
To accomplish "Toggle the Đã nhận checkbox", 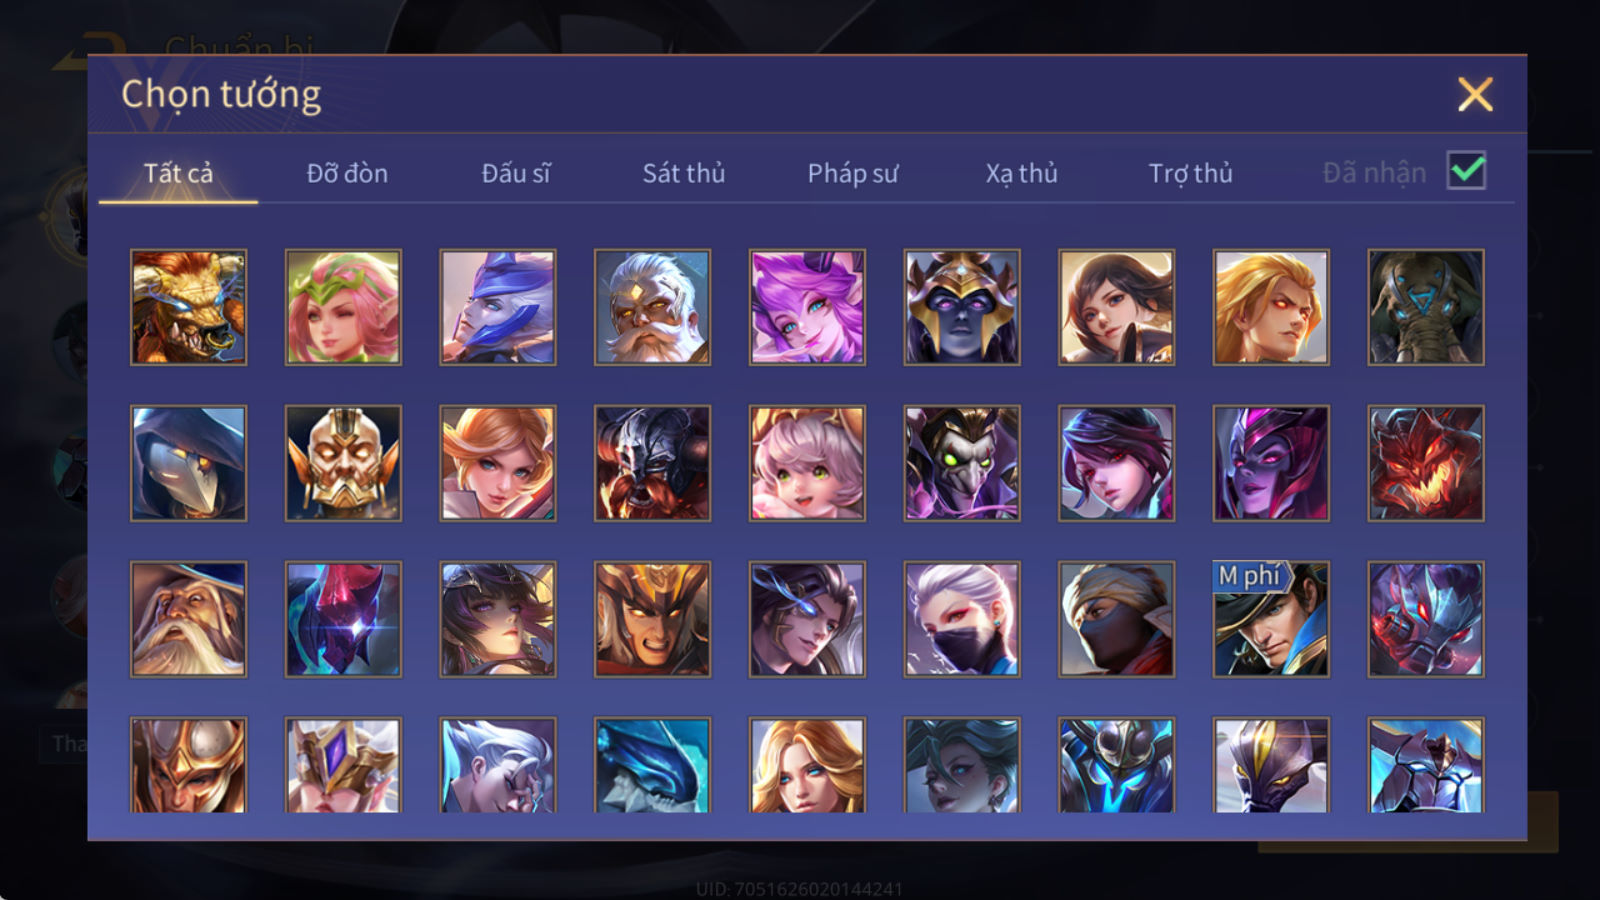I will click(x=1466, y=171).
